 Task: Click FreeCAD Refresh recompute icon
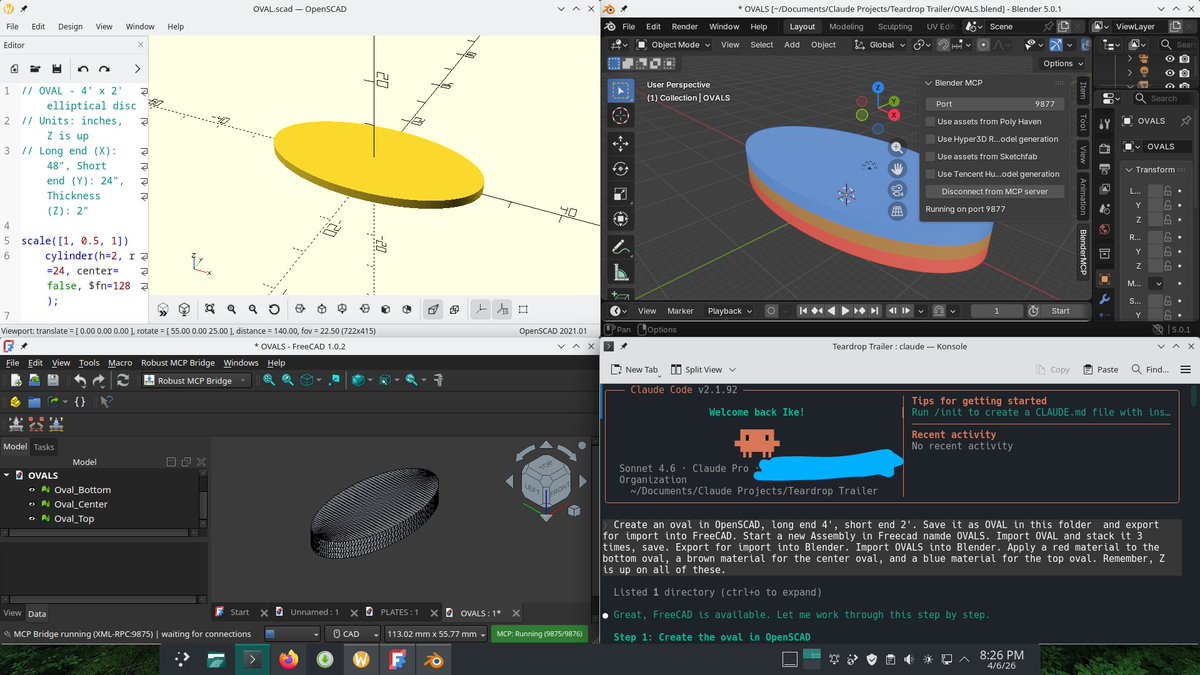click(122, 380)
